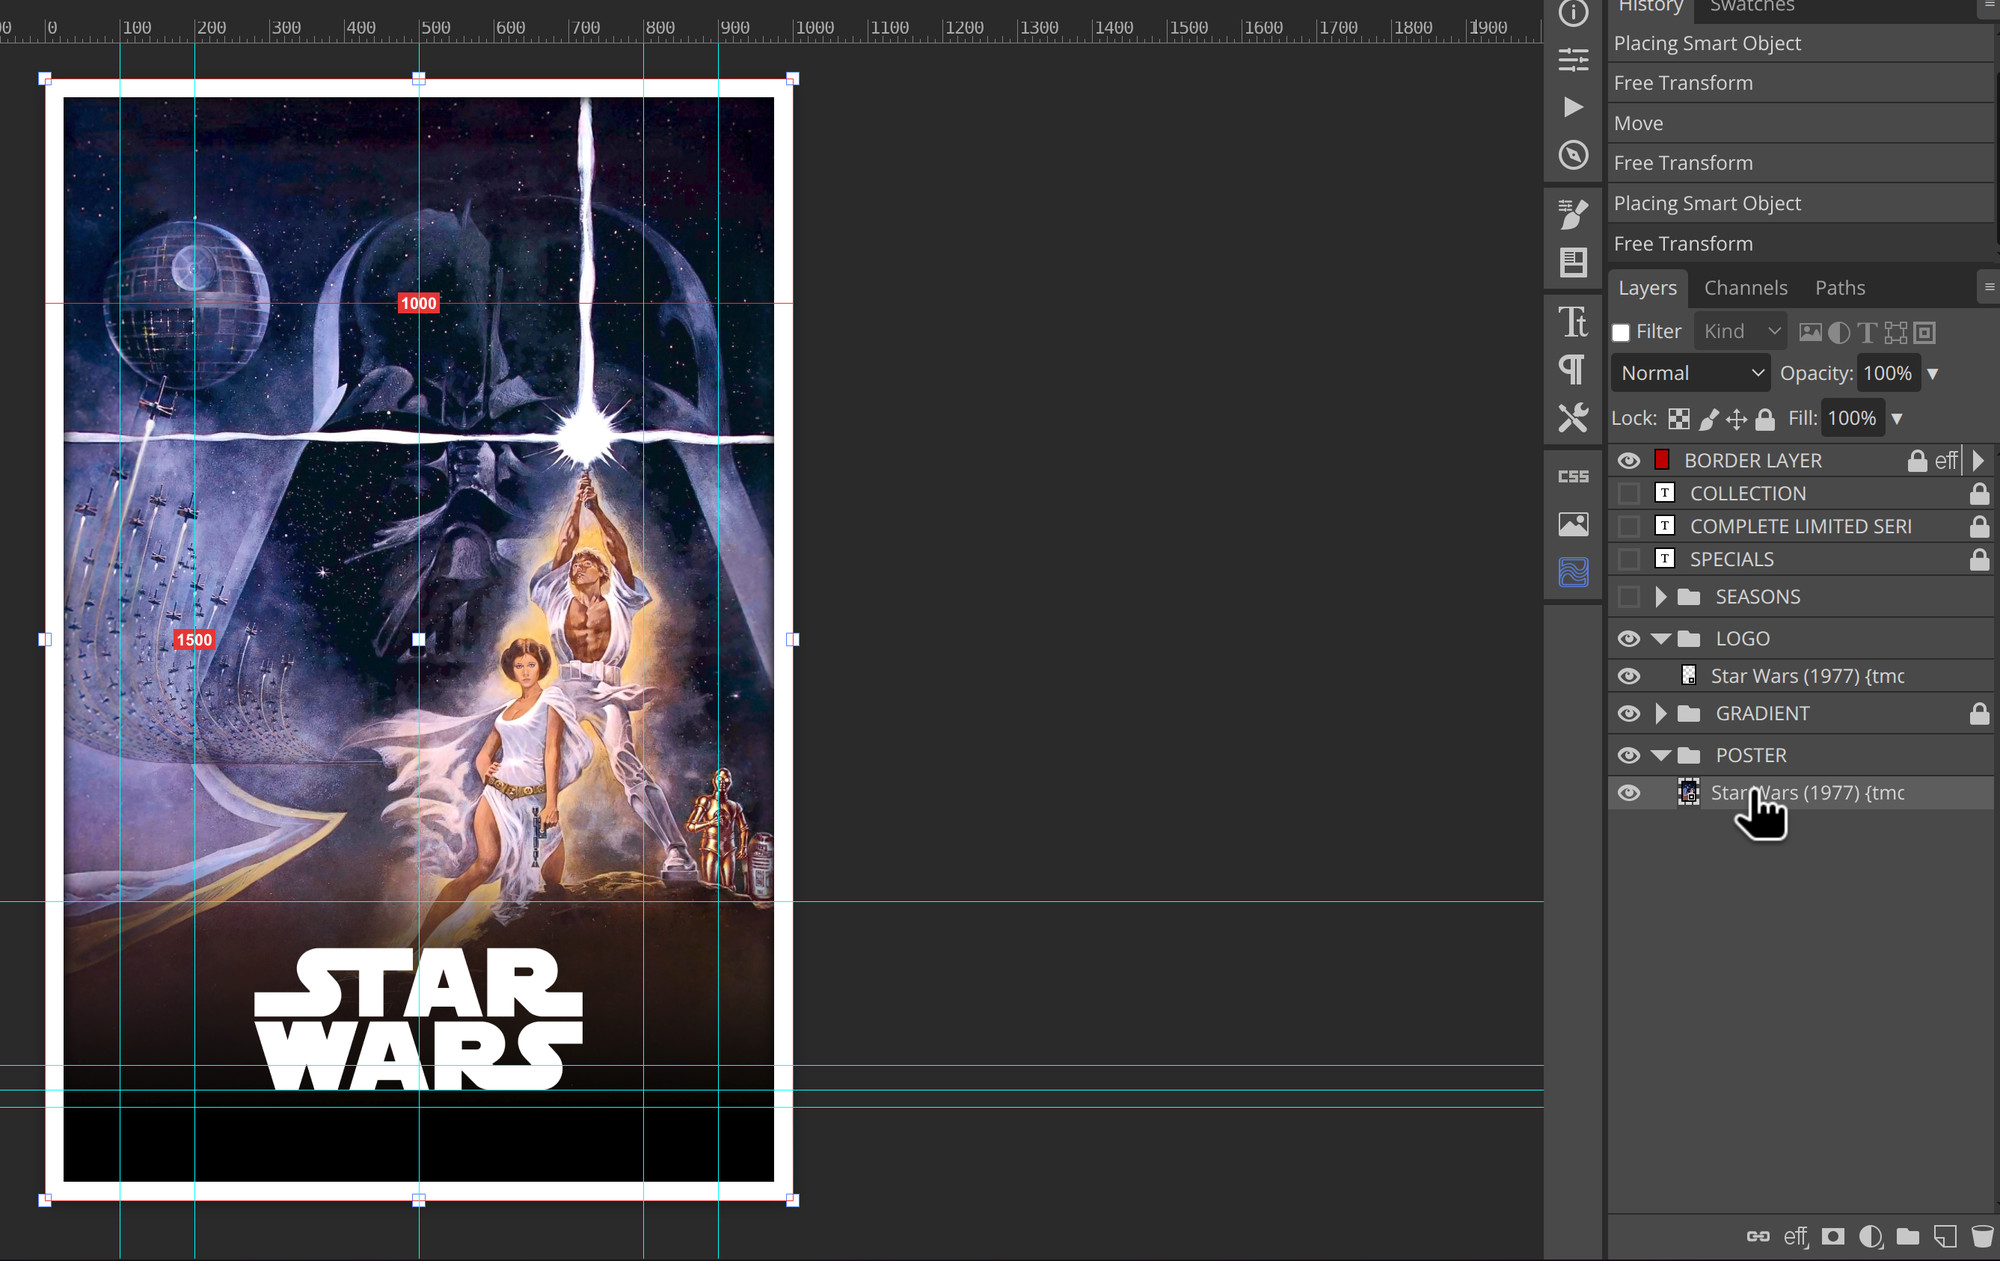Open the Tool Presets wrench icon
The height and width of the screenshot is (1261, 2000).
tap(1573, 417)
